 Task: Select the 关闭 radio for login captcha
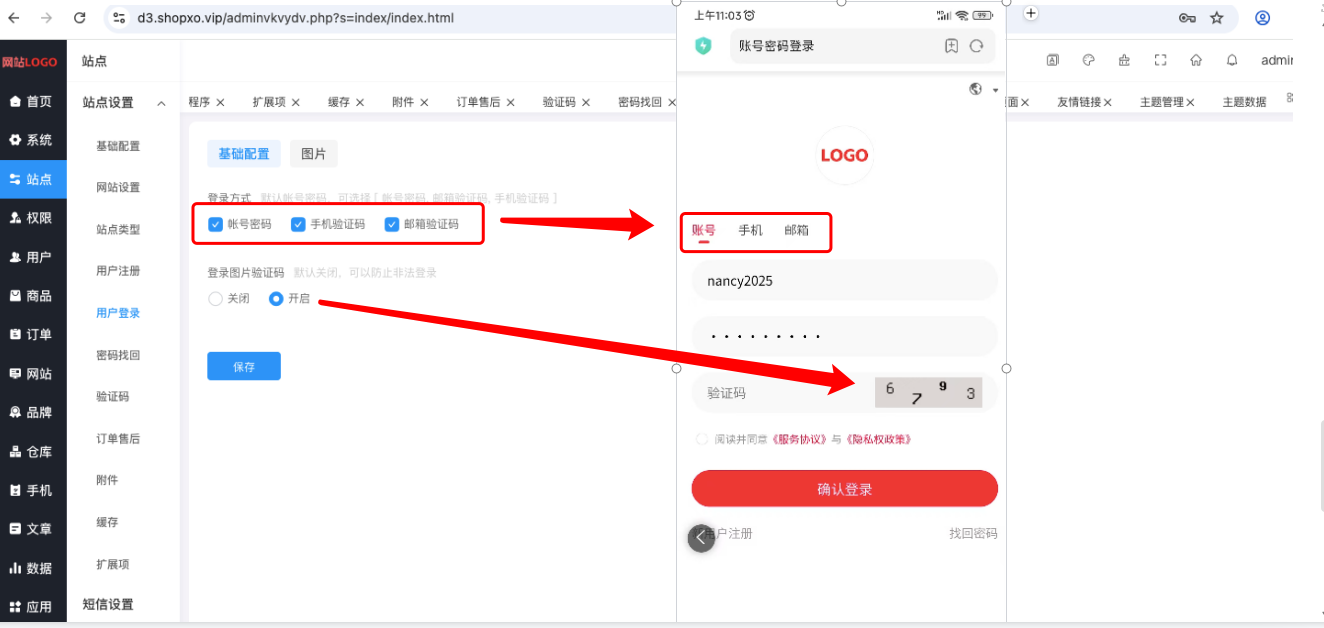pyautogui.click(x=215, y=298)
